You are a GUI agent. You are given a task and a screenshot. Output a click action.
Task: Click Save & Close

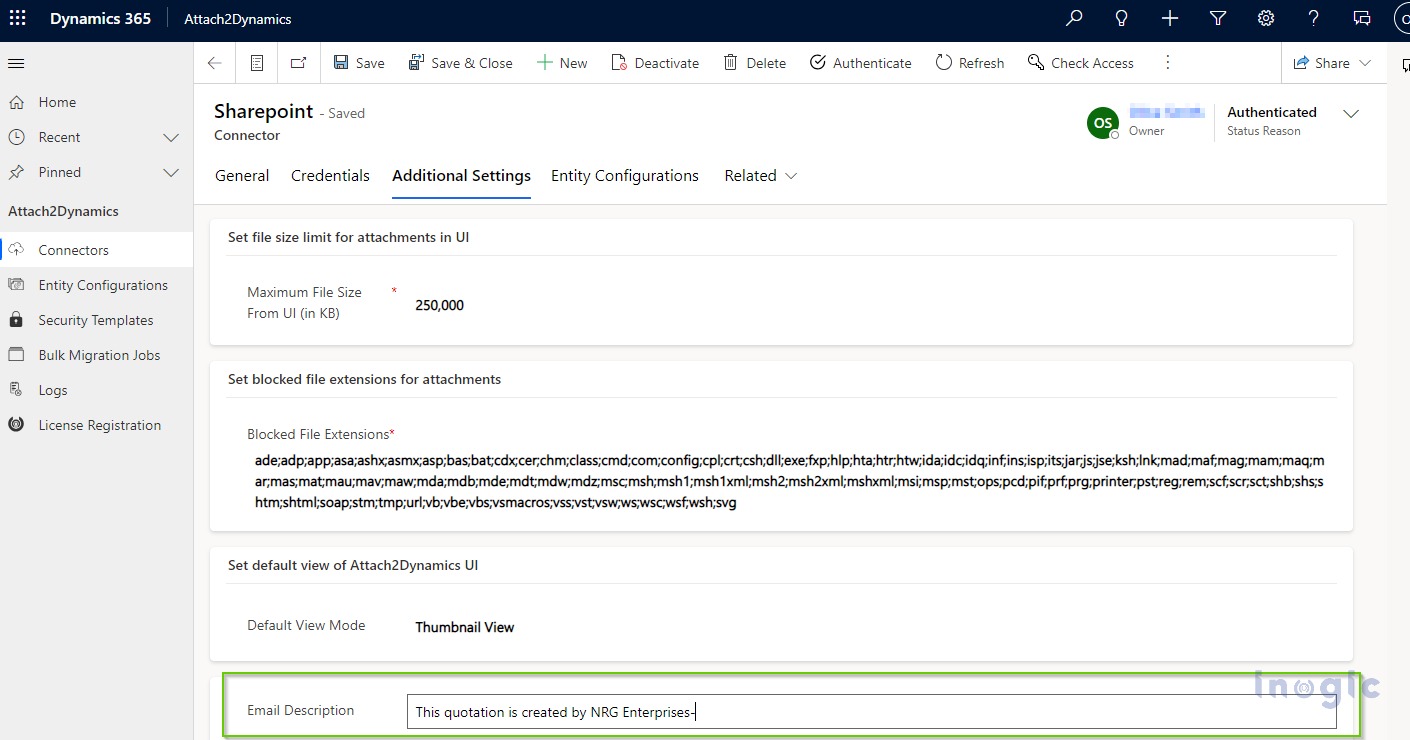tap(460, 63)
